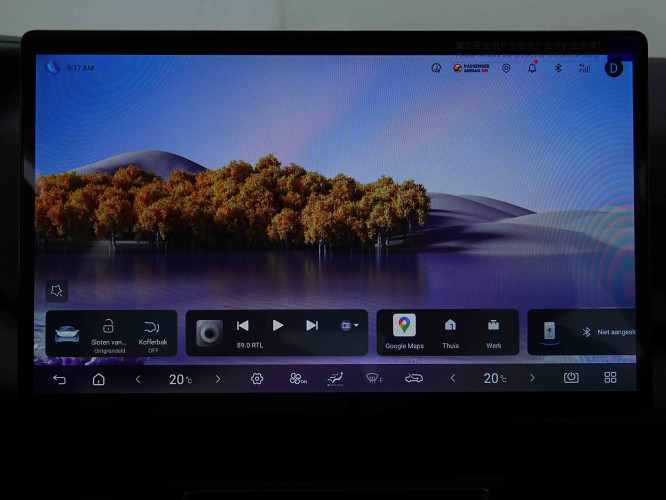Open the all apps grid

(x=610, y=377)
